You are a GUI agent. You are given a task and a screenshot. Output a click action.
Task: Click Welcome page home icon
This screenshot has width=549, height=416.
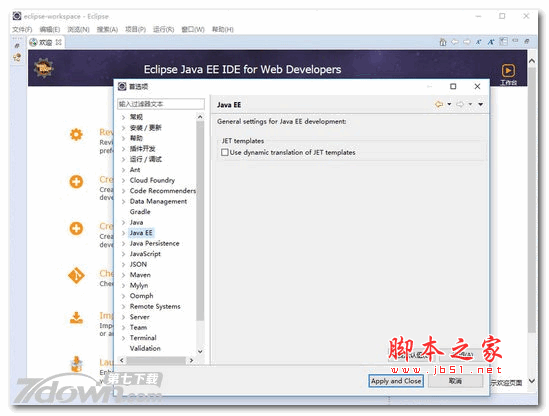pyautogui.click(x=443, y=42)
